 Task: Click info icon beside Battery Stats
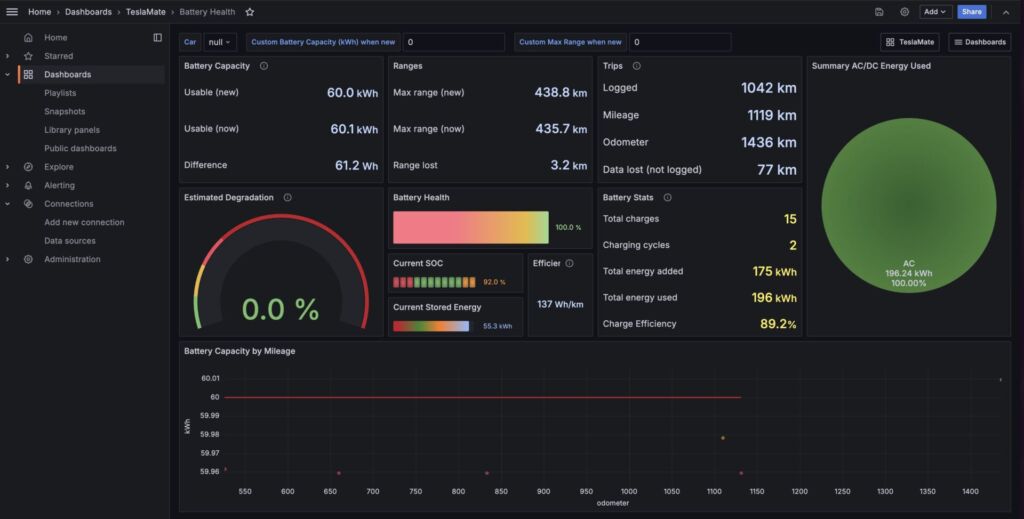667,198
